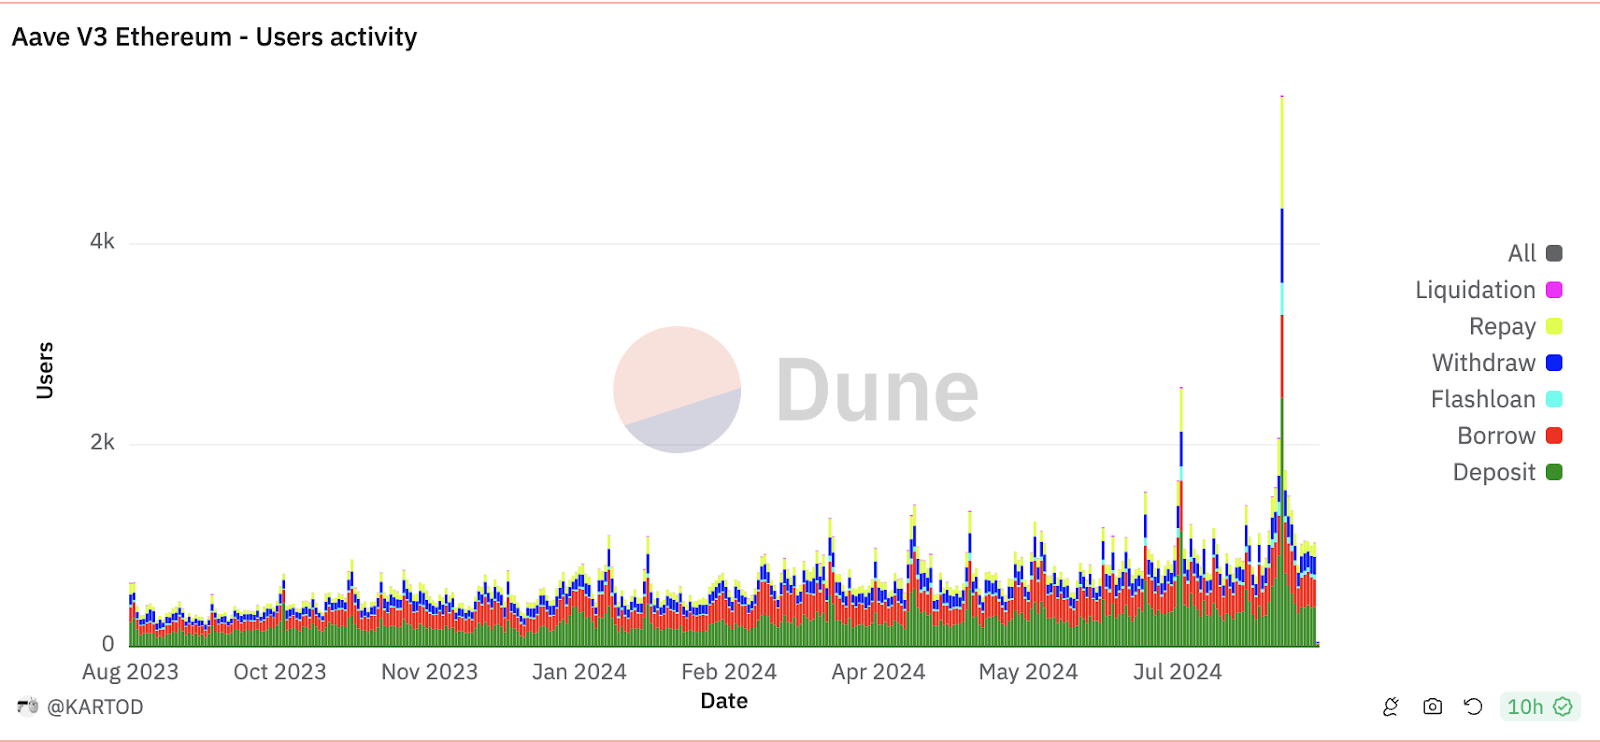Click the 0 y-axis tick label
The image size is (1600, 742).
click(x=108, y=644)
